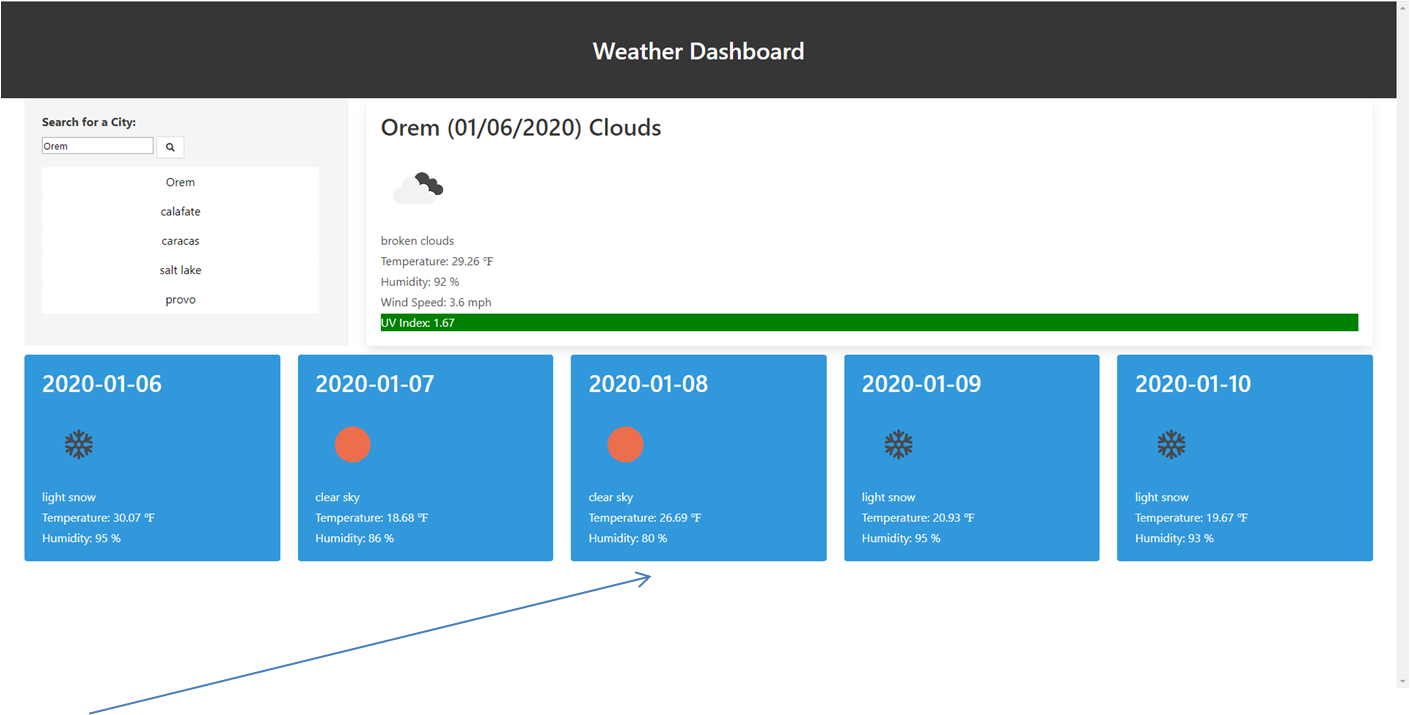
Task: Click Temperature: 30.07 °F on forecast card
Action: 98,518
